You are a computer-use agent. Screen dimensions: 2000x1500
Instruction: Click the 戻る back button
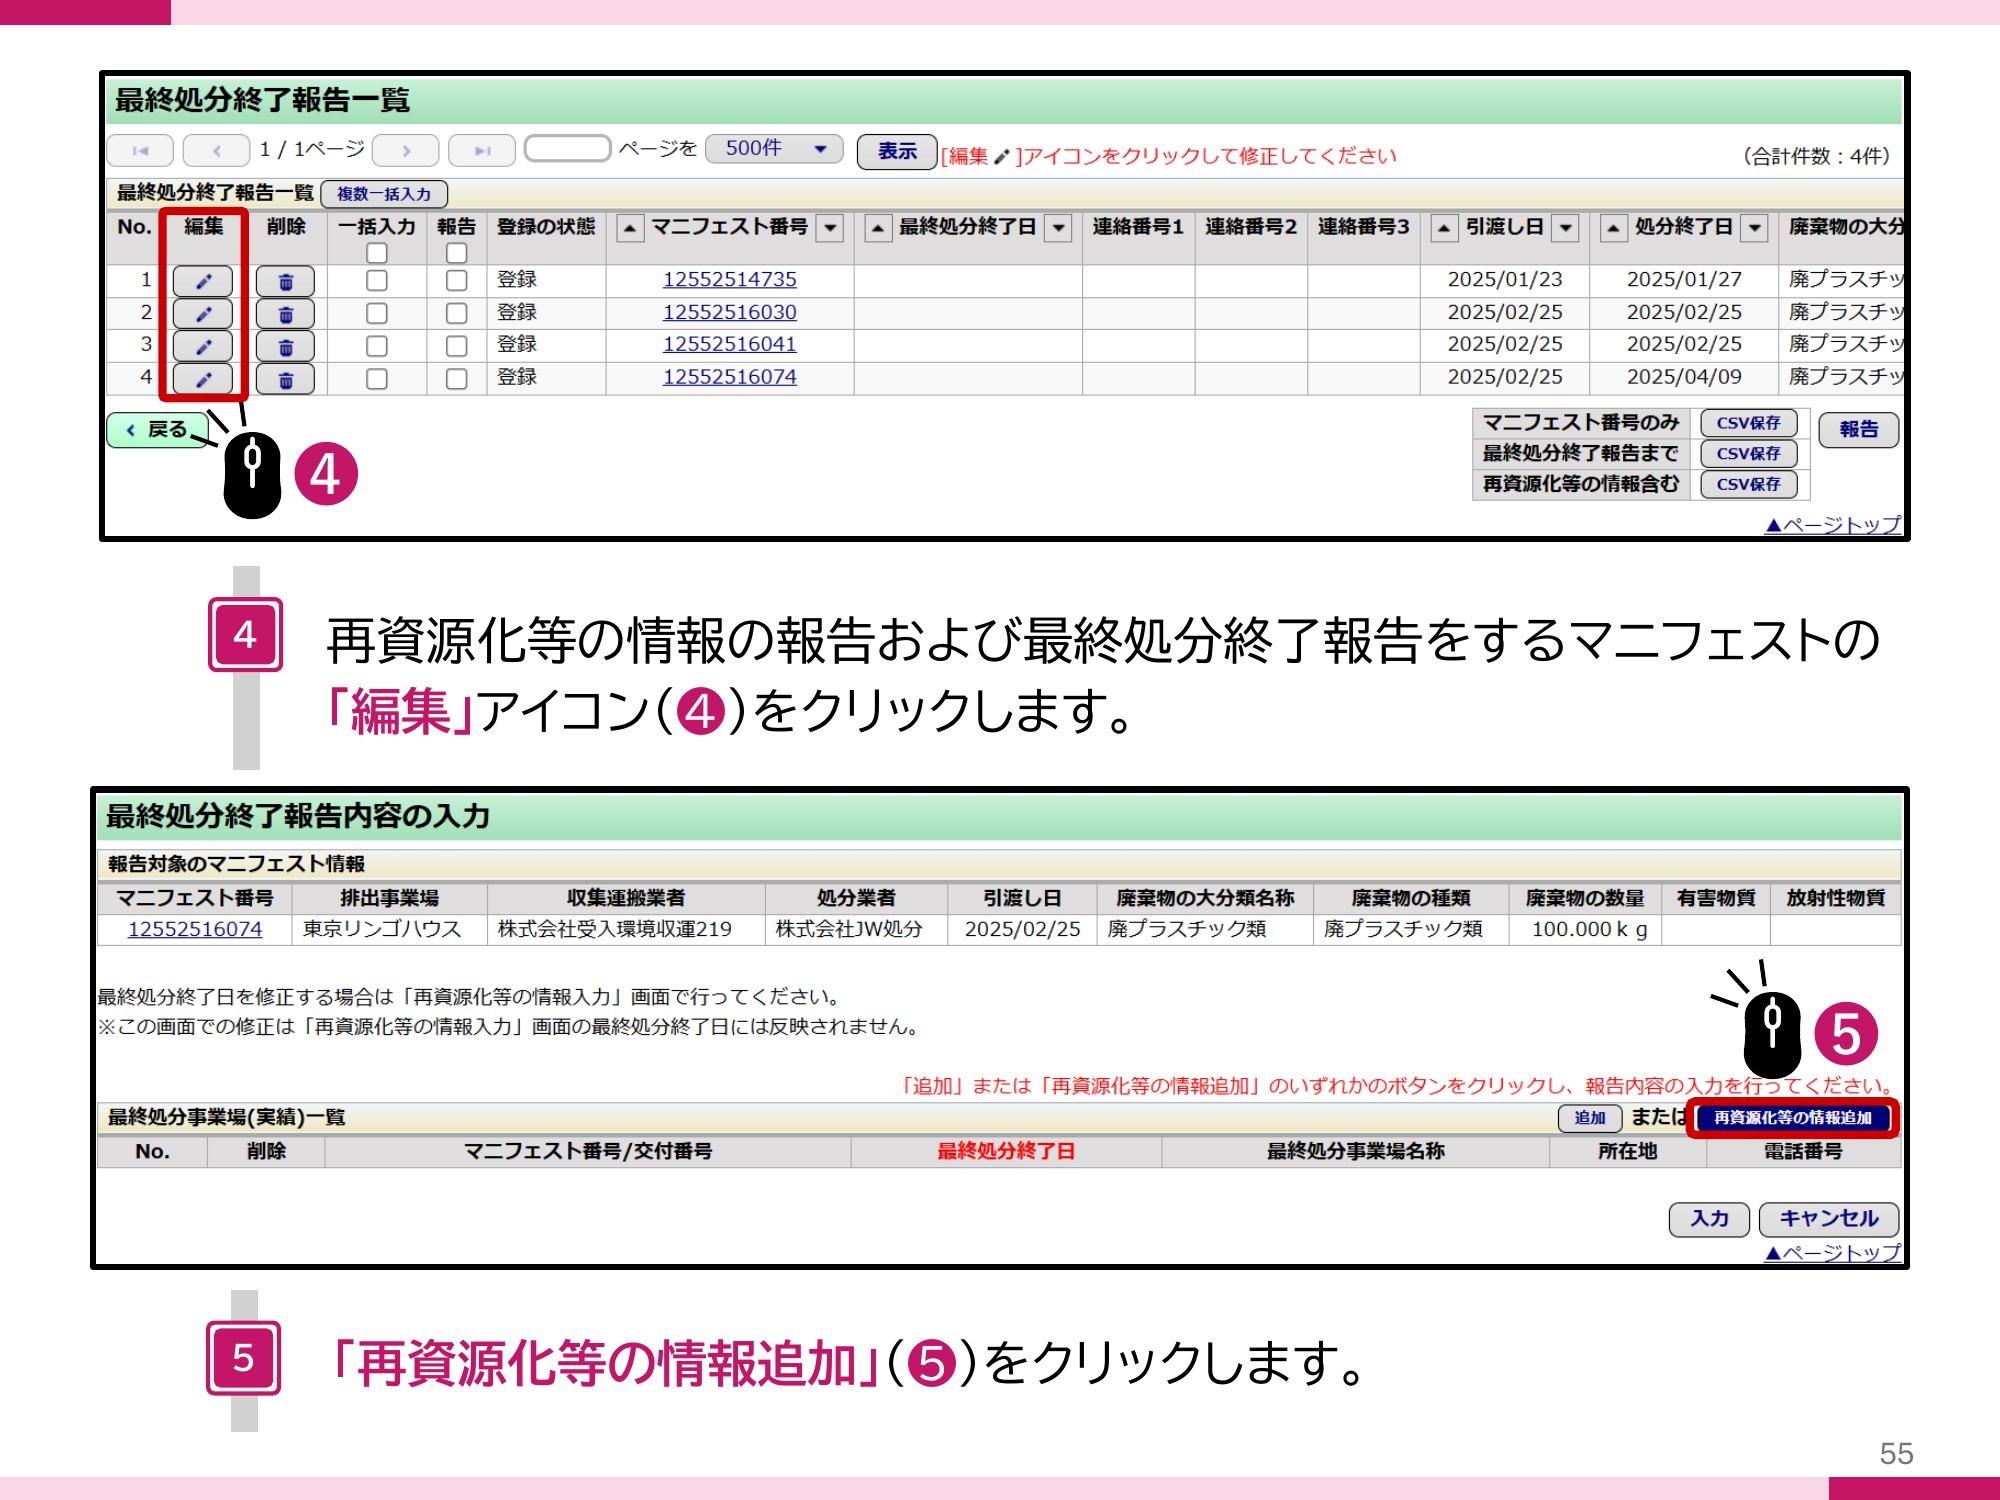point(157,430)
